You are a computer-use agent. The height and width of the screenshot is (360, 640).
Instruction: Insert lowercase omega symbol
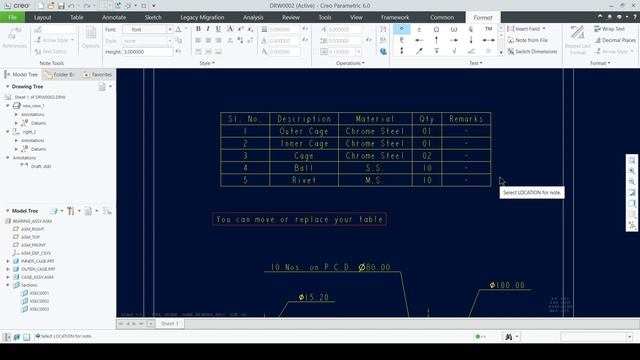point(454,29)
